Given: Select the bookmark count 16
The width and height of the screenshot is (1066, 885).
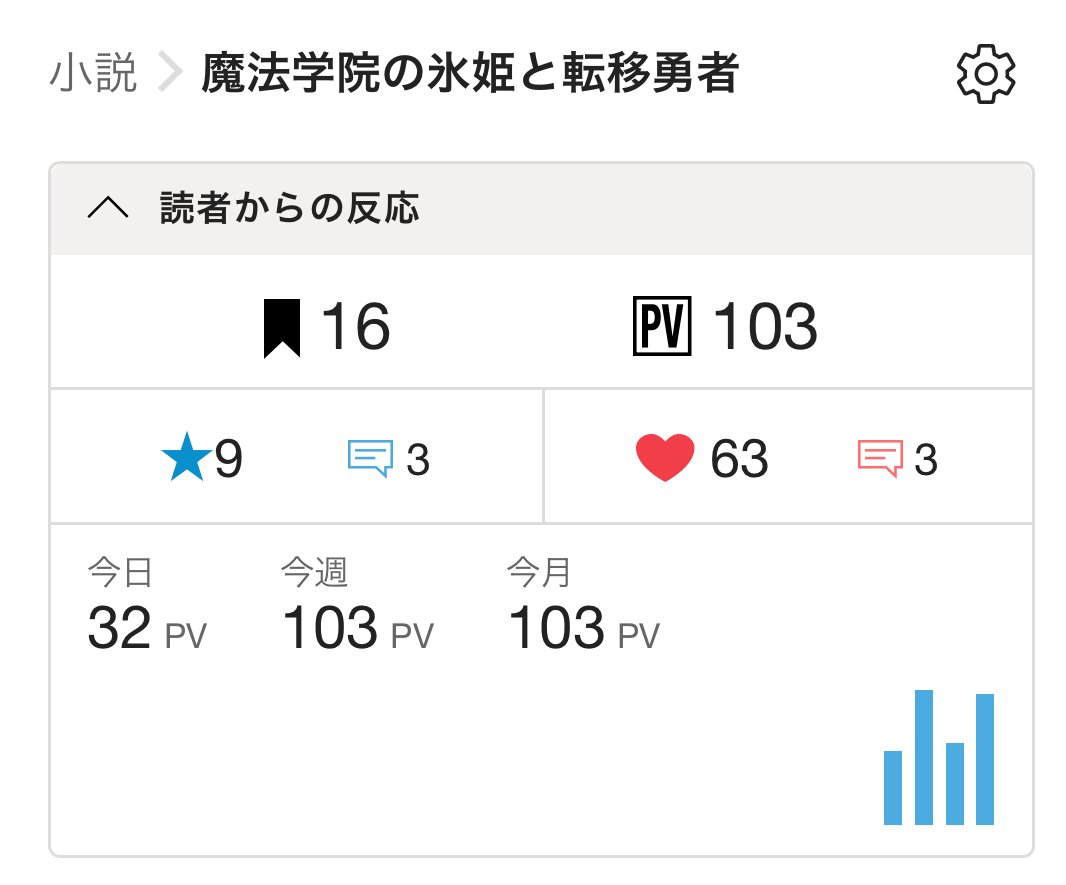Looking at the screenshot, I should 355,327.
